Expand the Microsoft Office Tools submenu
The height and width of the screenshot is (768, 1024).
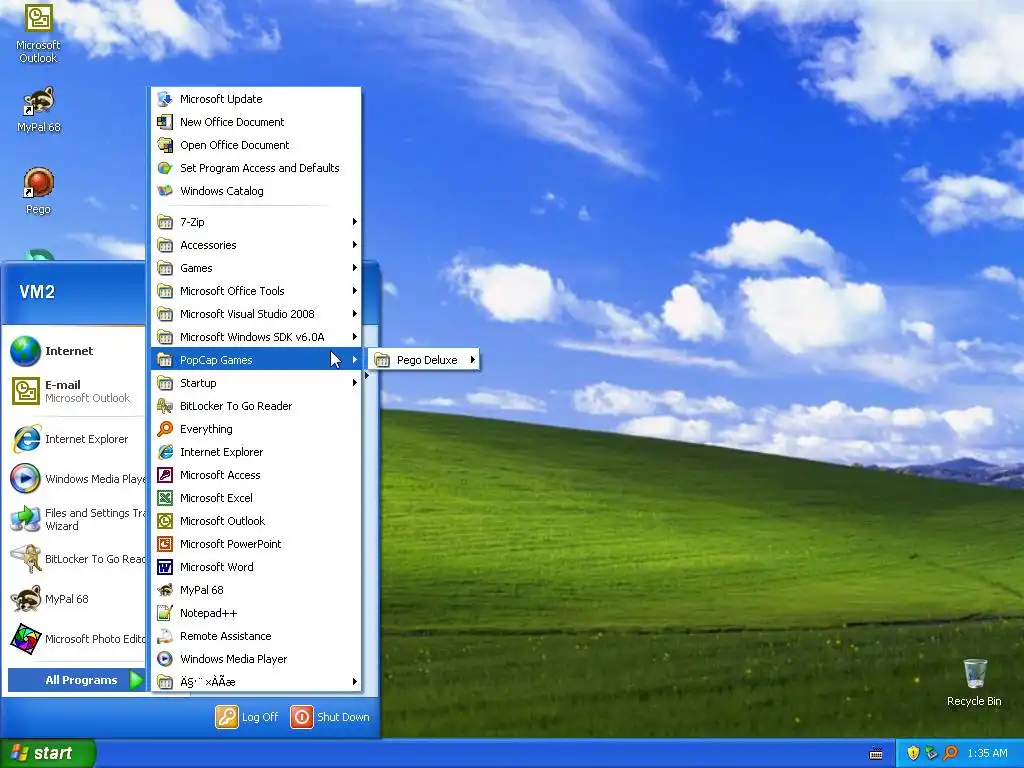[x=257, y=291]
